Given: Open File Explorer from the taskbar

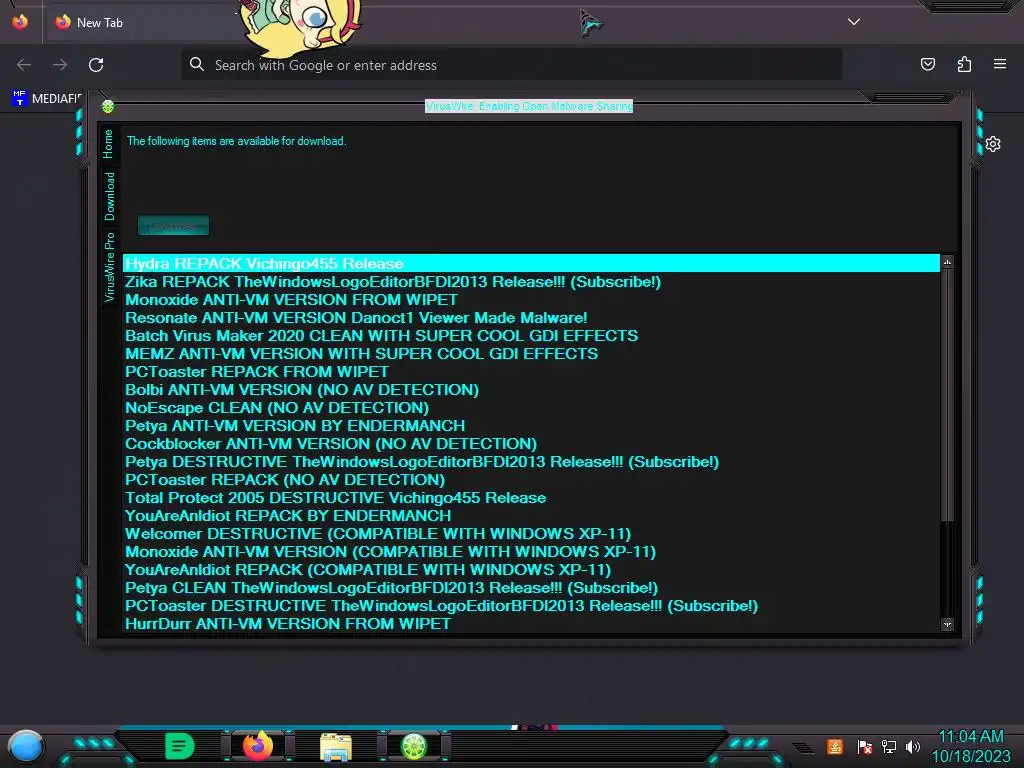Looking at the screenshot, I should pos(336,747).
